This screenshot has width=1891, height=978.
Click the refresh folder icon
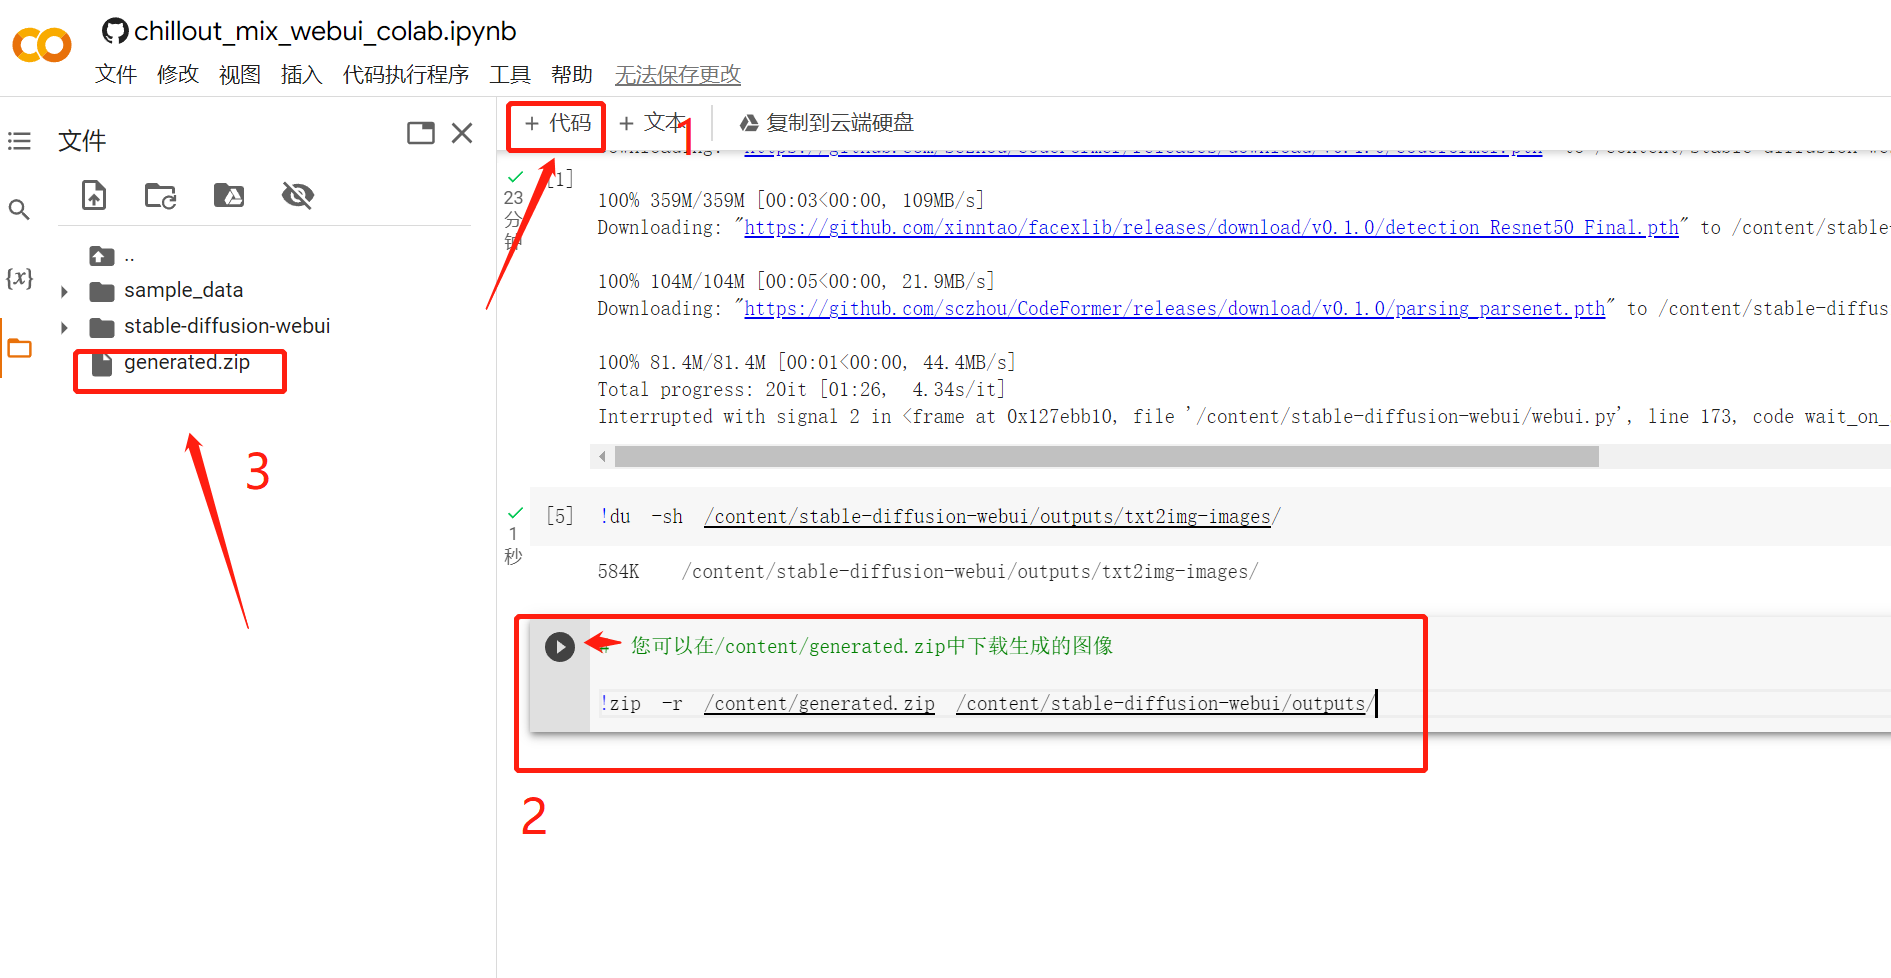160,195
